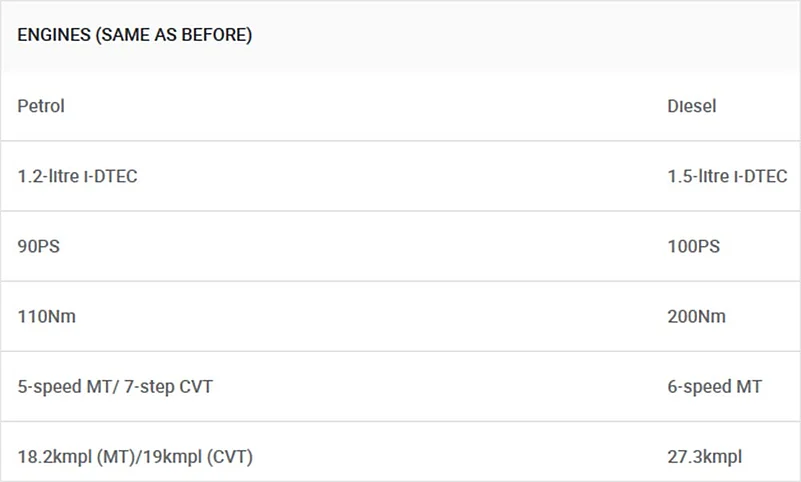801x482 pixels.
Task: Click the 200Nm torque value
Action: click(697, 316)
